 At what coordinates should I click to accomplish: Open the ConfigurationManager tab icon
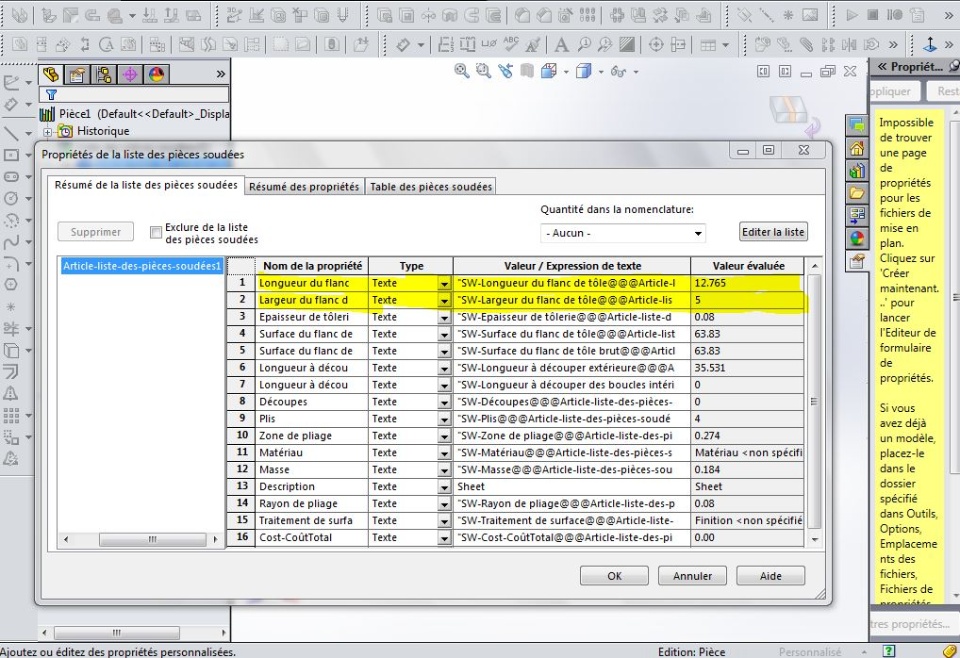pyautogui.click(x=103, y=75)
